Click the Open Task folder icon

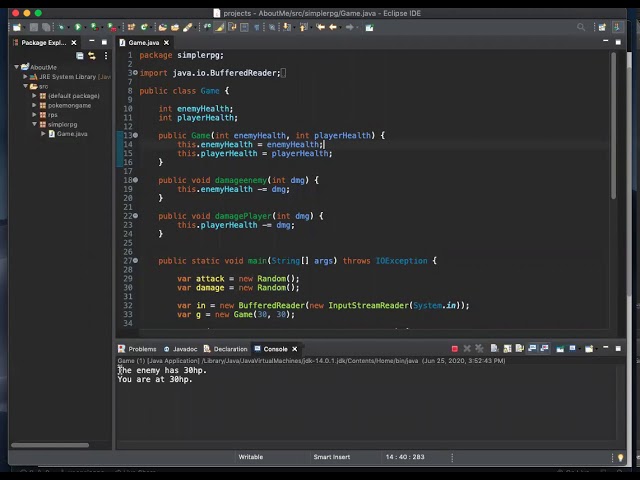[x=175, y=27]
